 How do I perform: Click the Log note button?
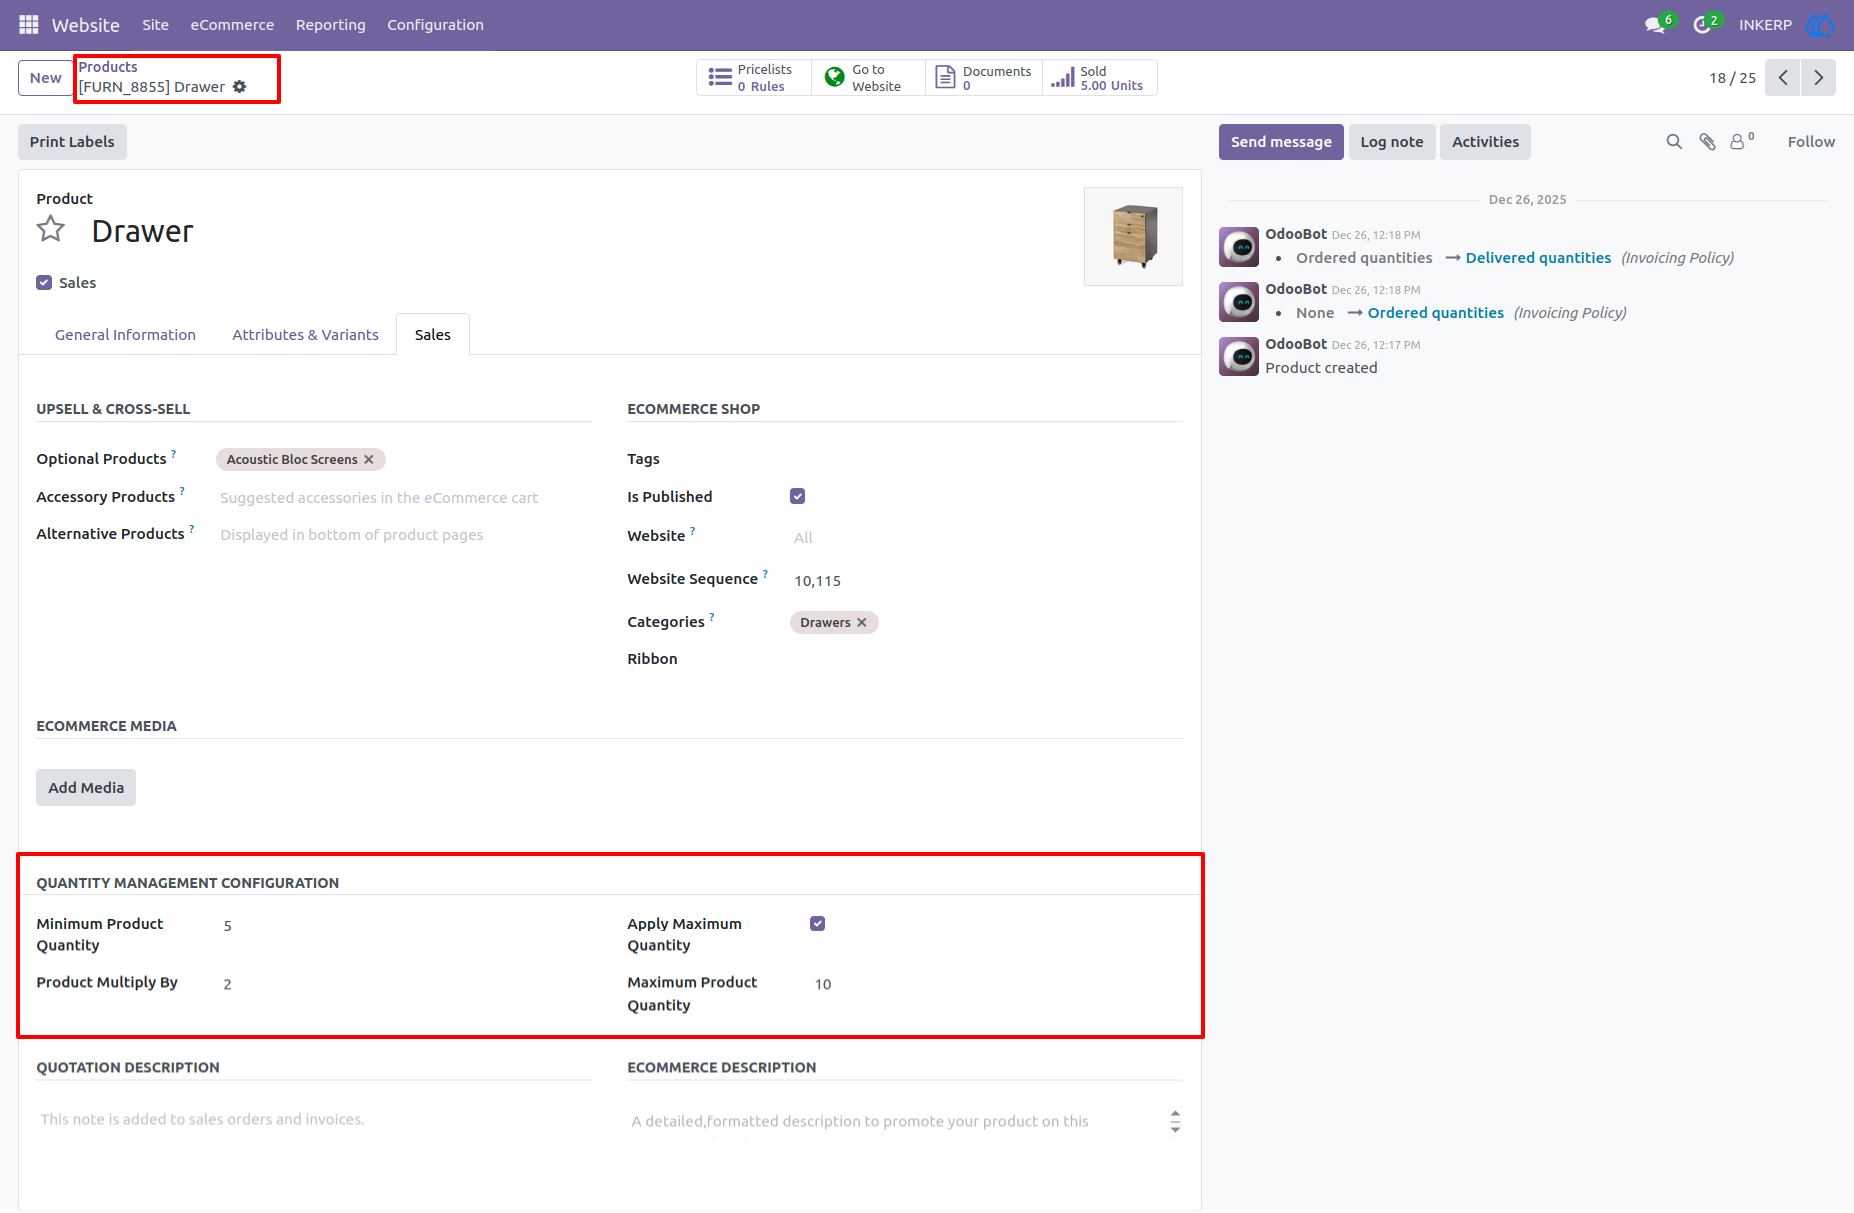pyautogui.click(x=1391, y=142)
